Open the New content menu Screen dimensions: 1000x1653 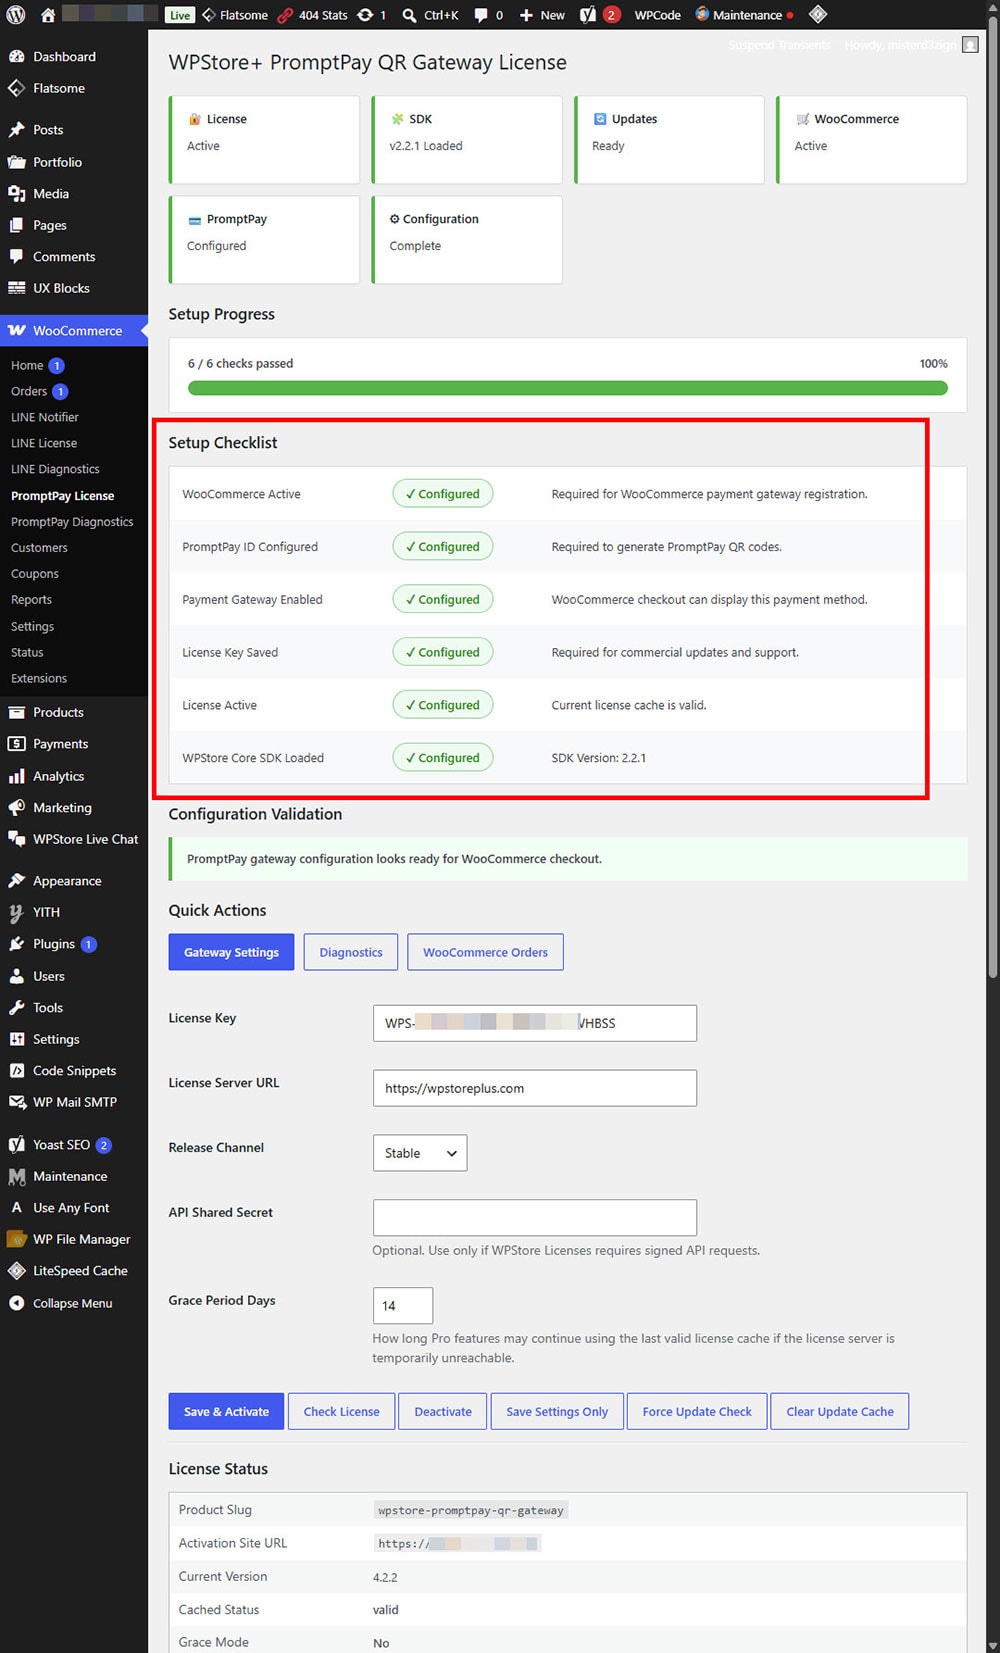coord(541,15)
